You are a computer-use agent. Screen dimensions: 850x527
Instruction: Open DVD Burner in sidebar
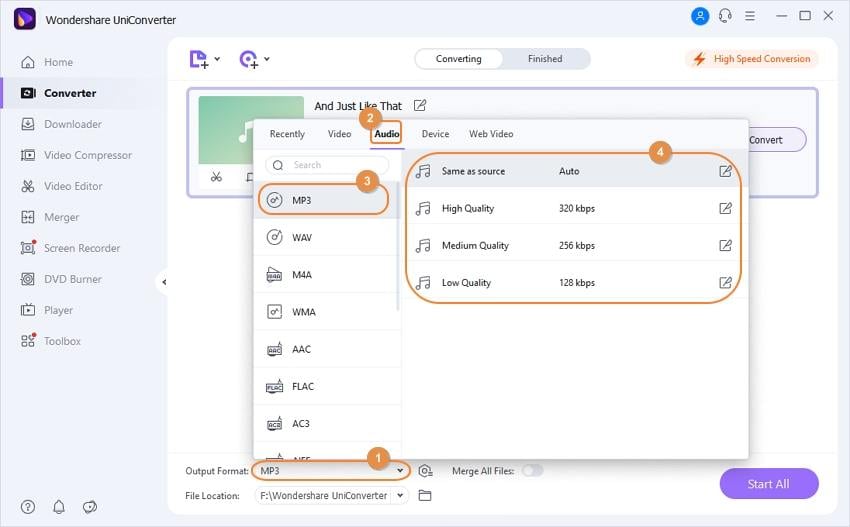tap(61, 279)
